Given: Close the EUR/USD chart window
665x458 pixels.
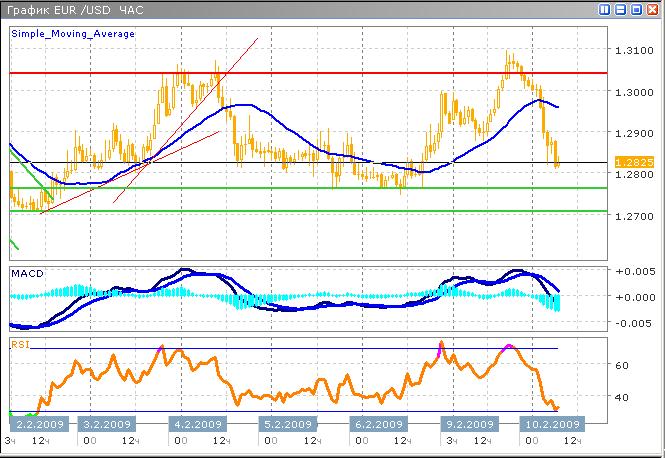Looking at the screenshot, I should (650, 9).
